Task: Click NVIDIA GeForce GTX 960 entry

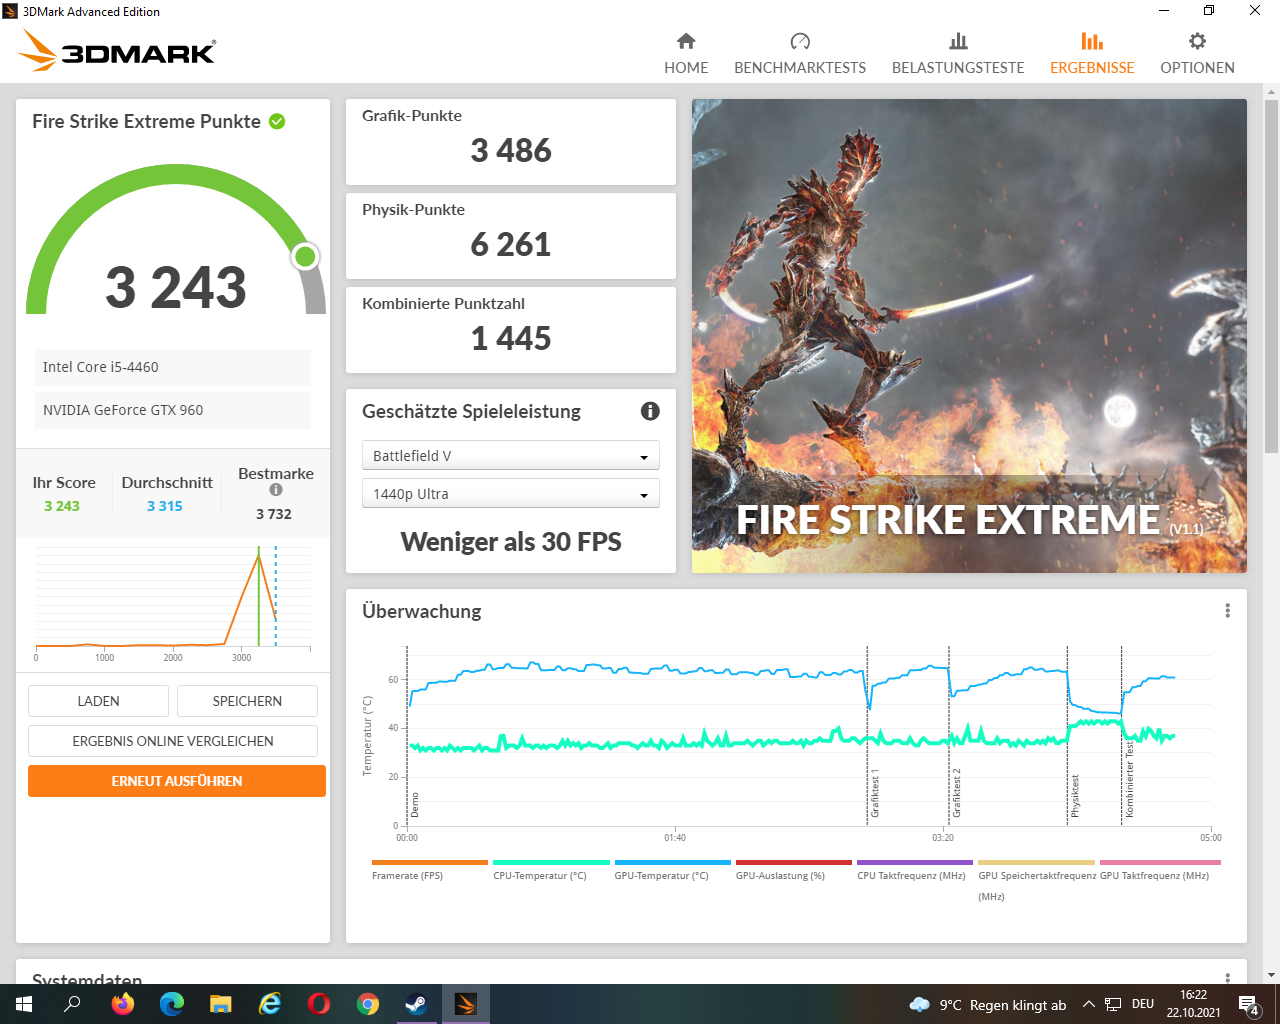Action: point(173,410)
